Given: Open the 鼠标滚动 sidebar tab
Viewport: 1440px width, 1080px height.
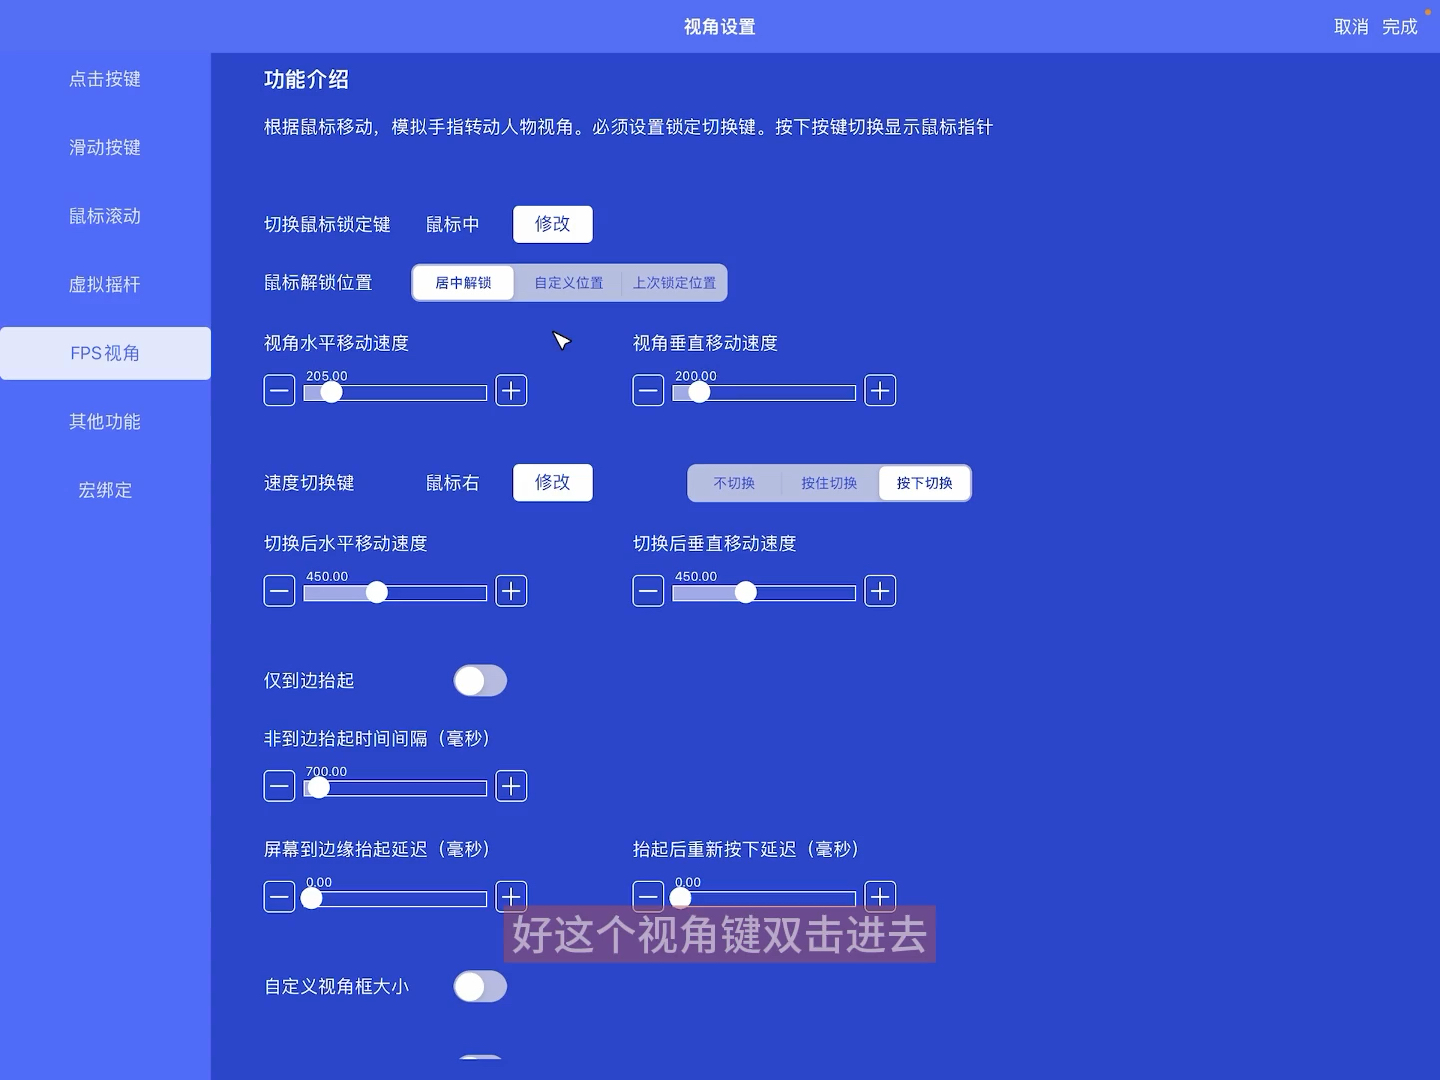Looking at the screenshot, I should 105,216.
